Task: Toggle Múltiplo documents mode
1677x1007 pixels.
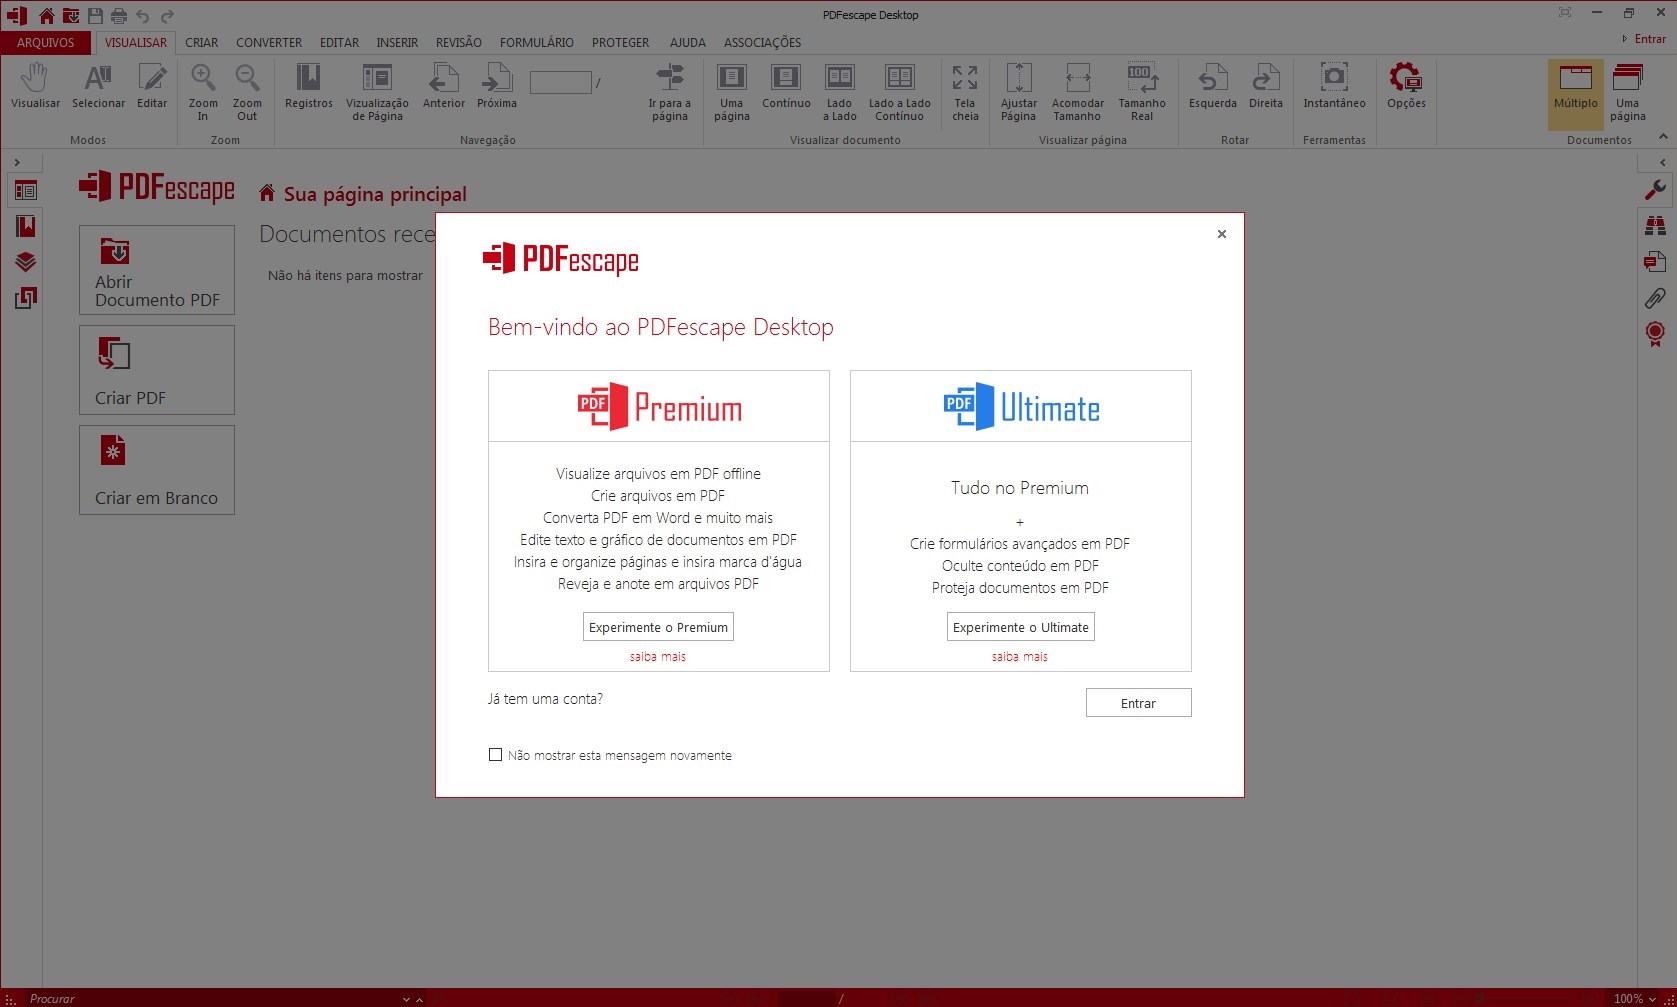Action: 1576,93
